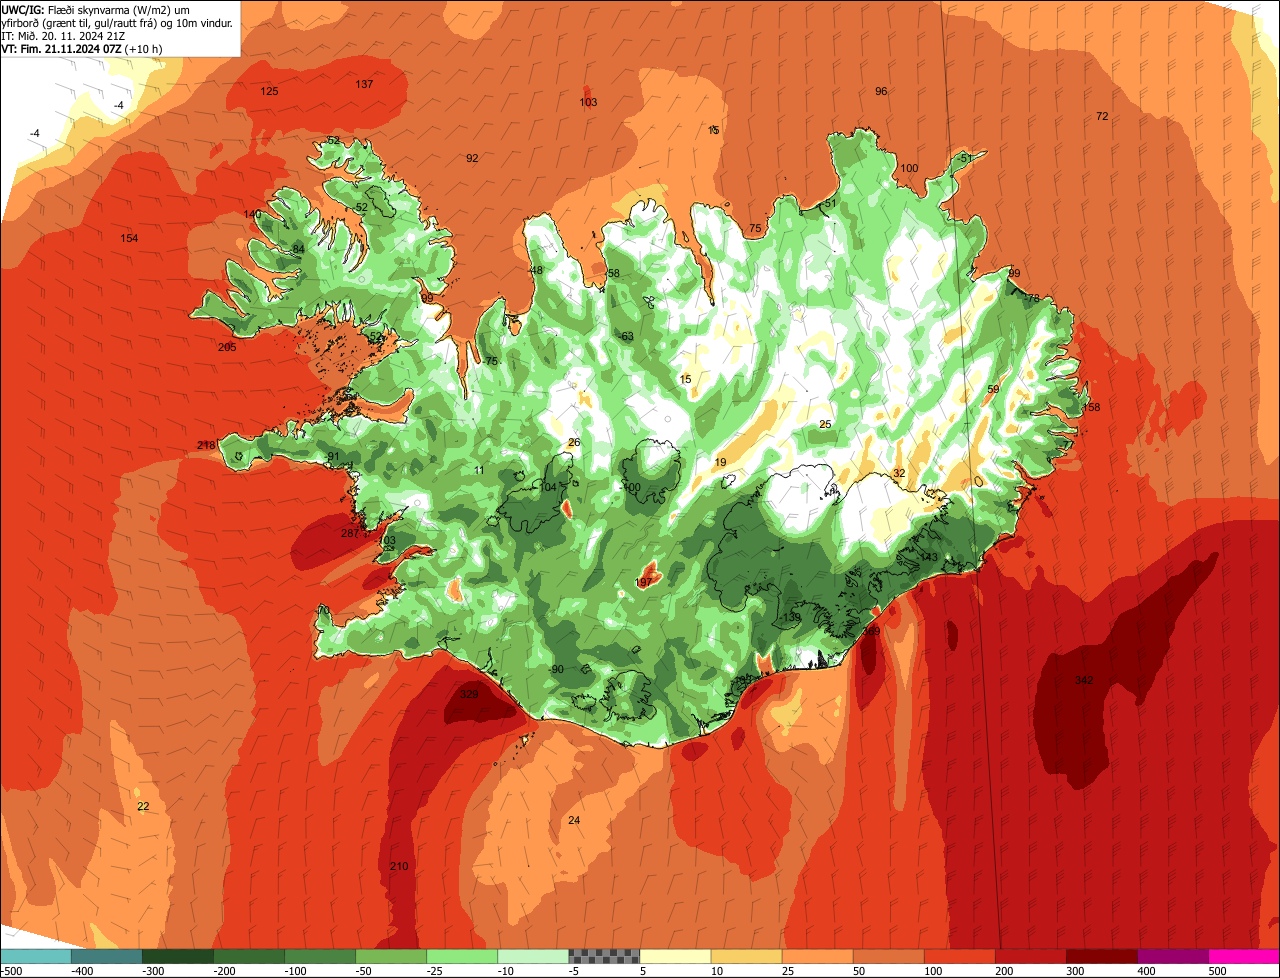Click the map value 342 in the southeast sea
Viewport: 1280px width, 978px height.
click(x=1084, y=680)
